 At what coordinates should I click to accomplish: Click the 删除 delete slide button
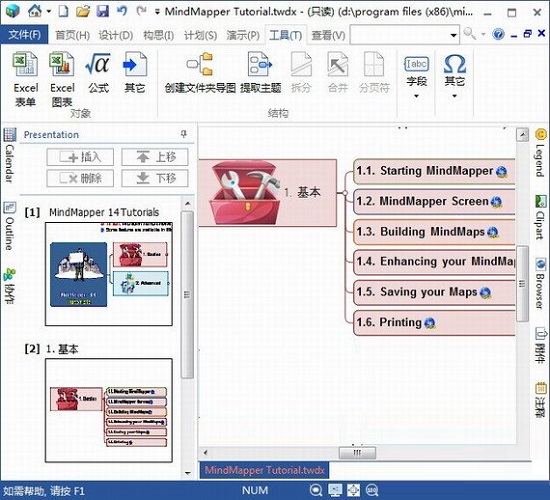pyautogui.click(x=80, y=178)
